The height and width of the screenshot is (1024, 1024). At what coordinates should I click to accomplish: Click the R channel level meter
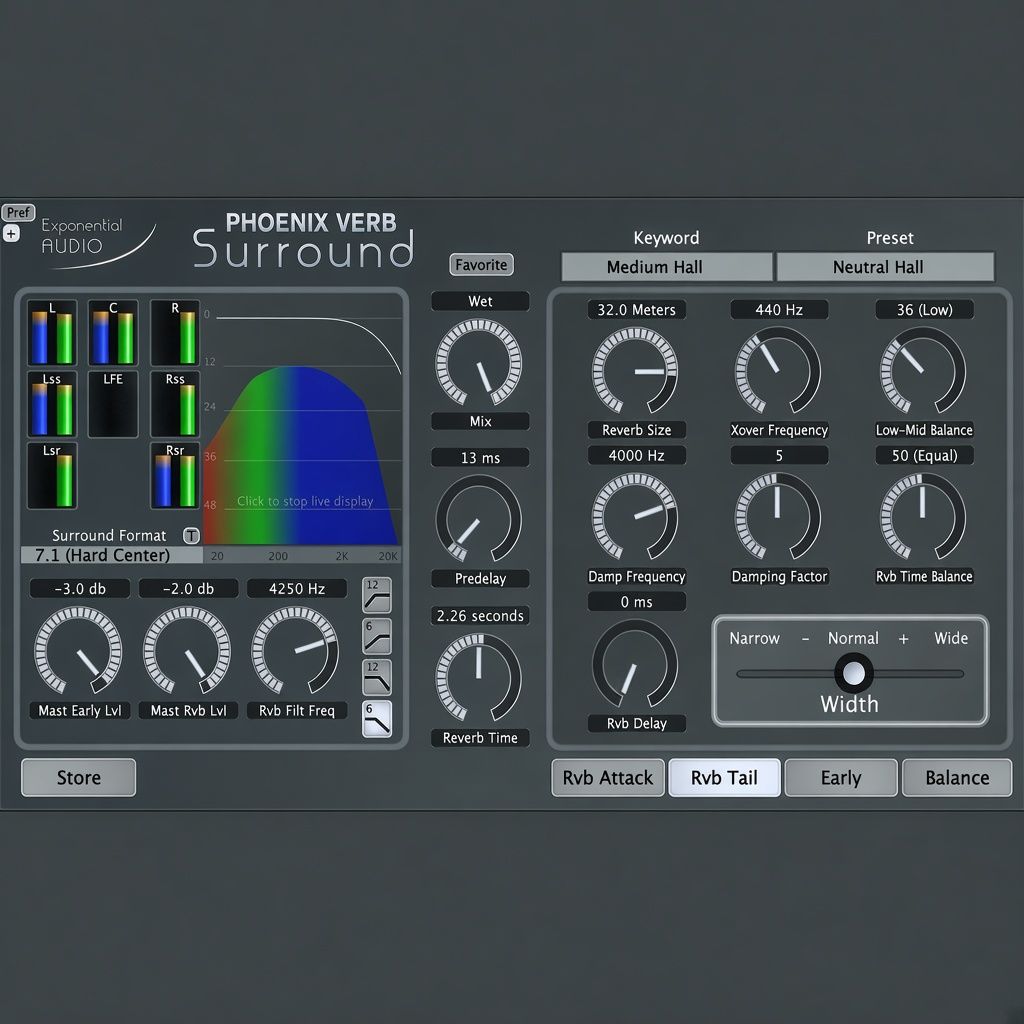click(175, 333)
